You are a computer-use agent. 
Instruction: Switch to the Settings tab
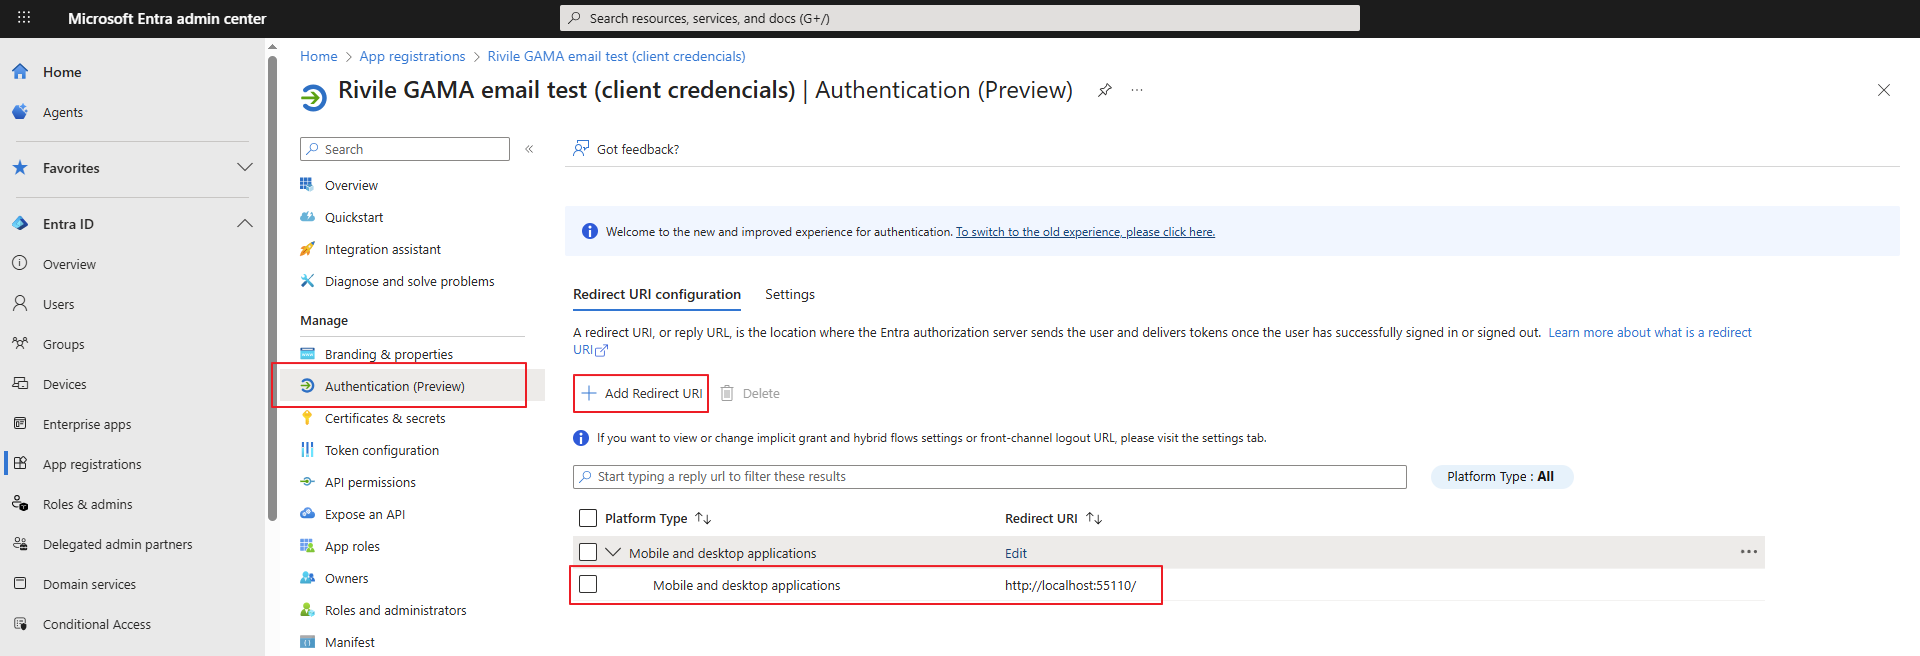(790, 294)
